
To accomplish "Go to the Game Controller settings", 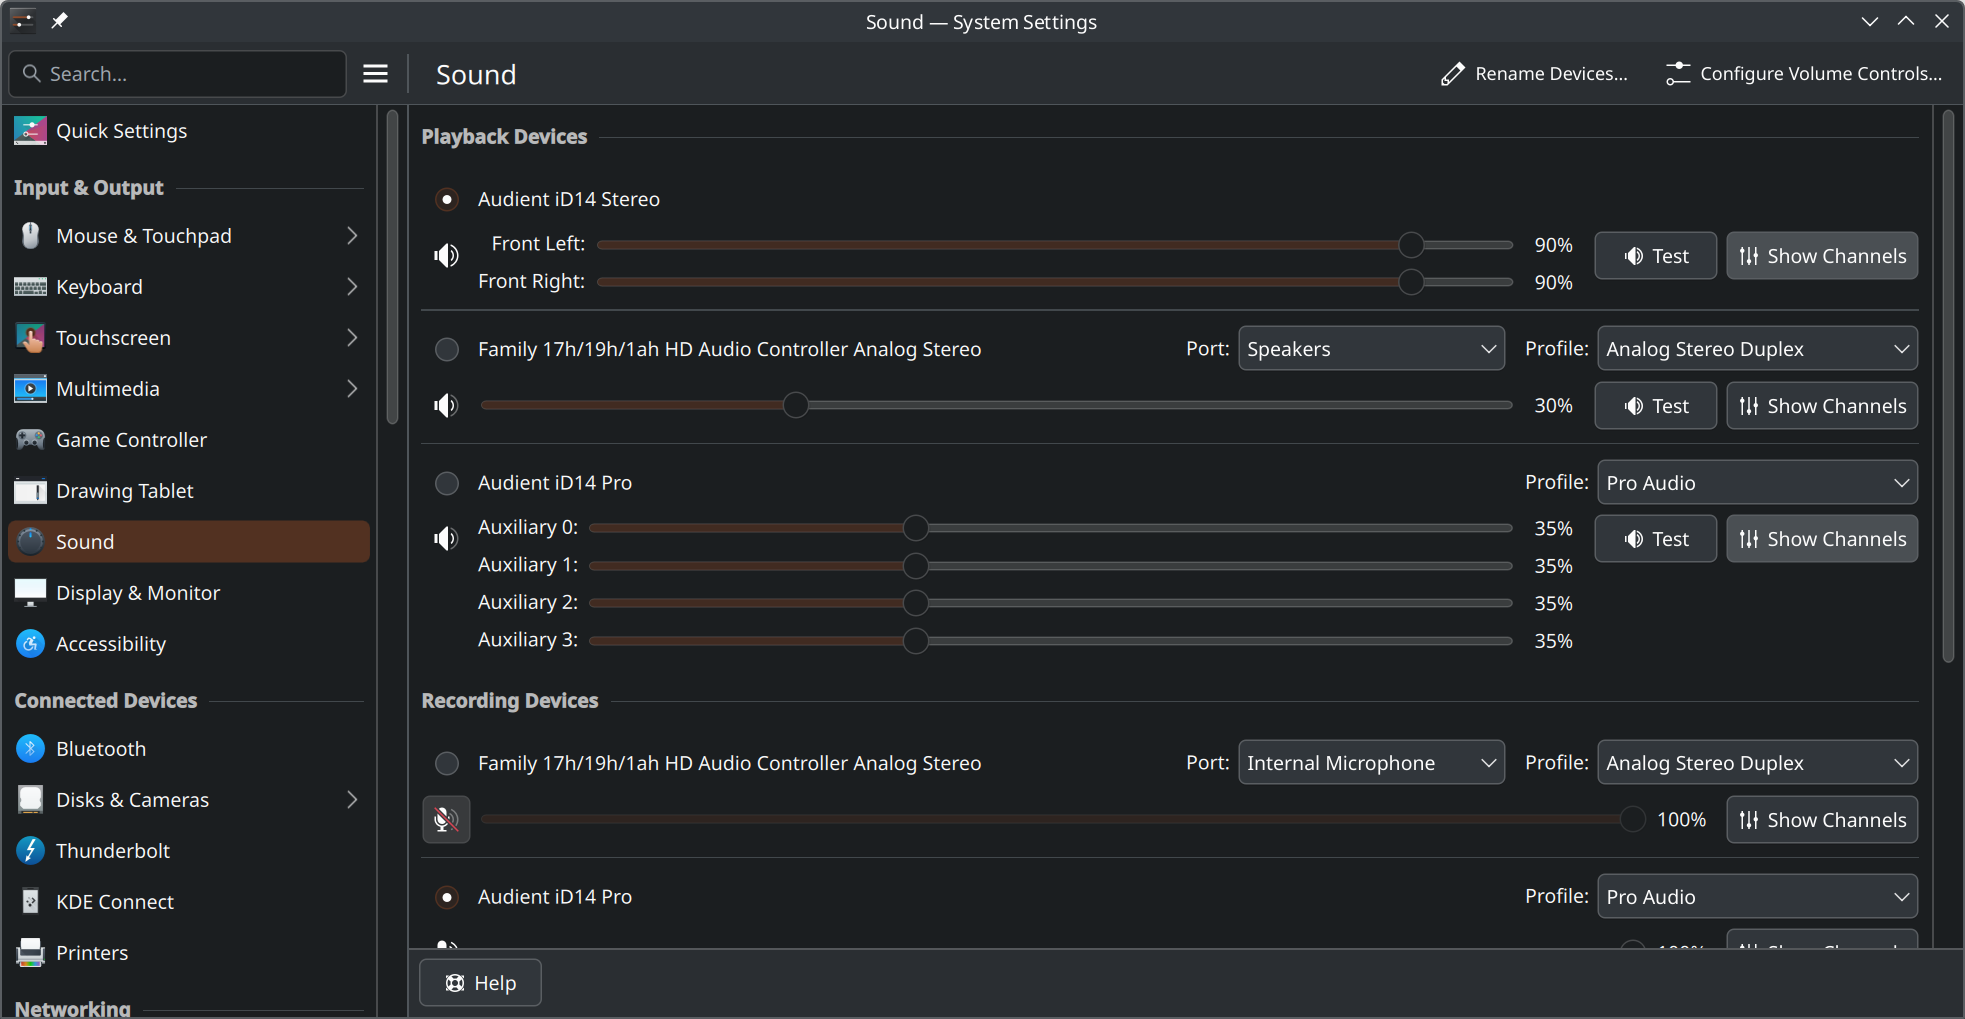I will [131, 440].
